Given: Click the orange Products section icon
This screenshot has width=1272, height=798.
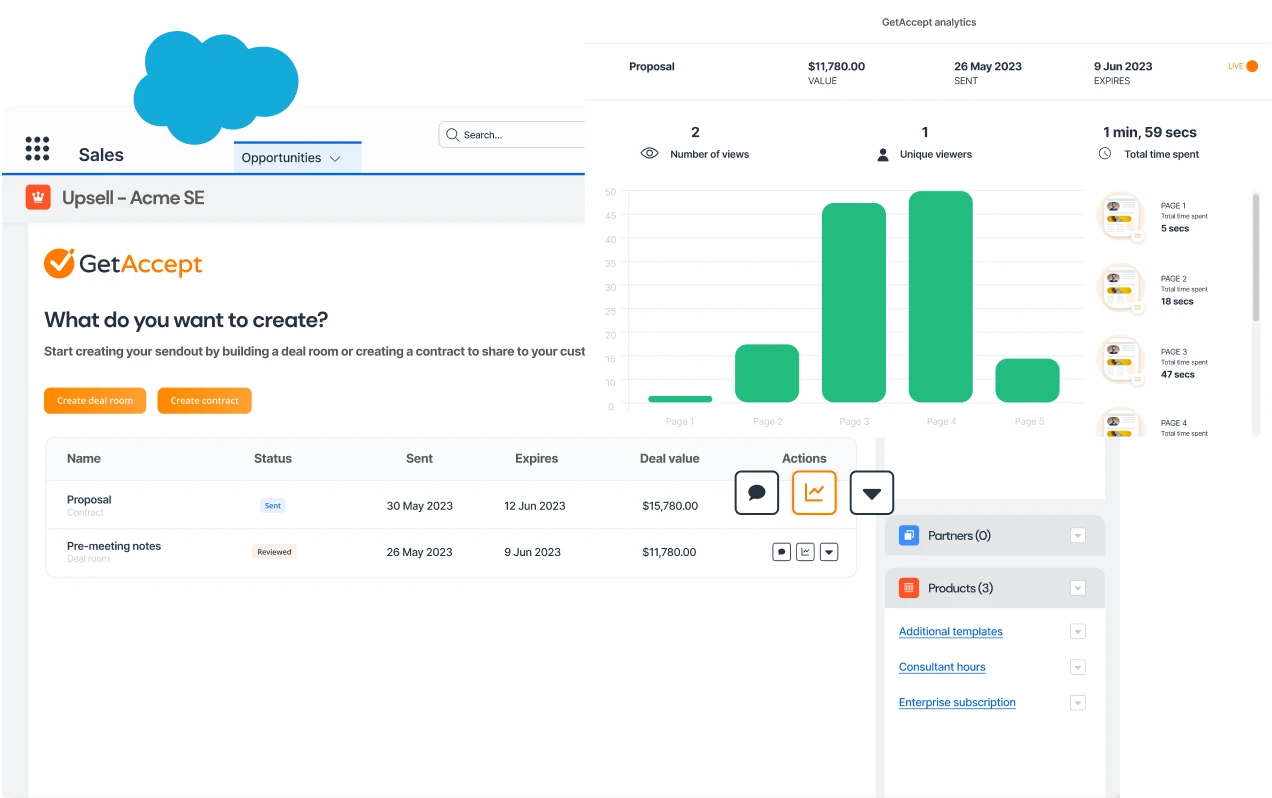Looking at the screenshot, I should click(x=909, y=588).
